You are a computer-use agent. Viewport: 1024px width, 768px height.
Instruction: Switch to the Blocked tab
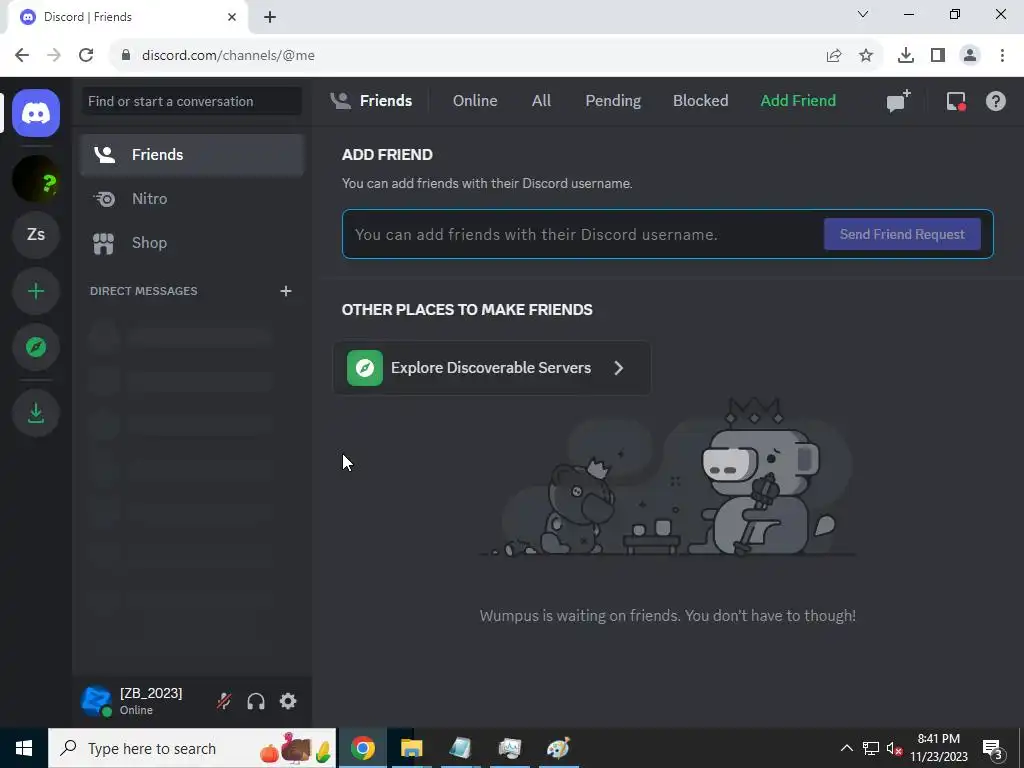point(700,101)
